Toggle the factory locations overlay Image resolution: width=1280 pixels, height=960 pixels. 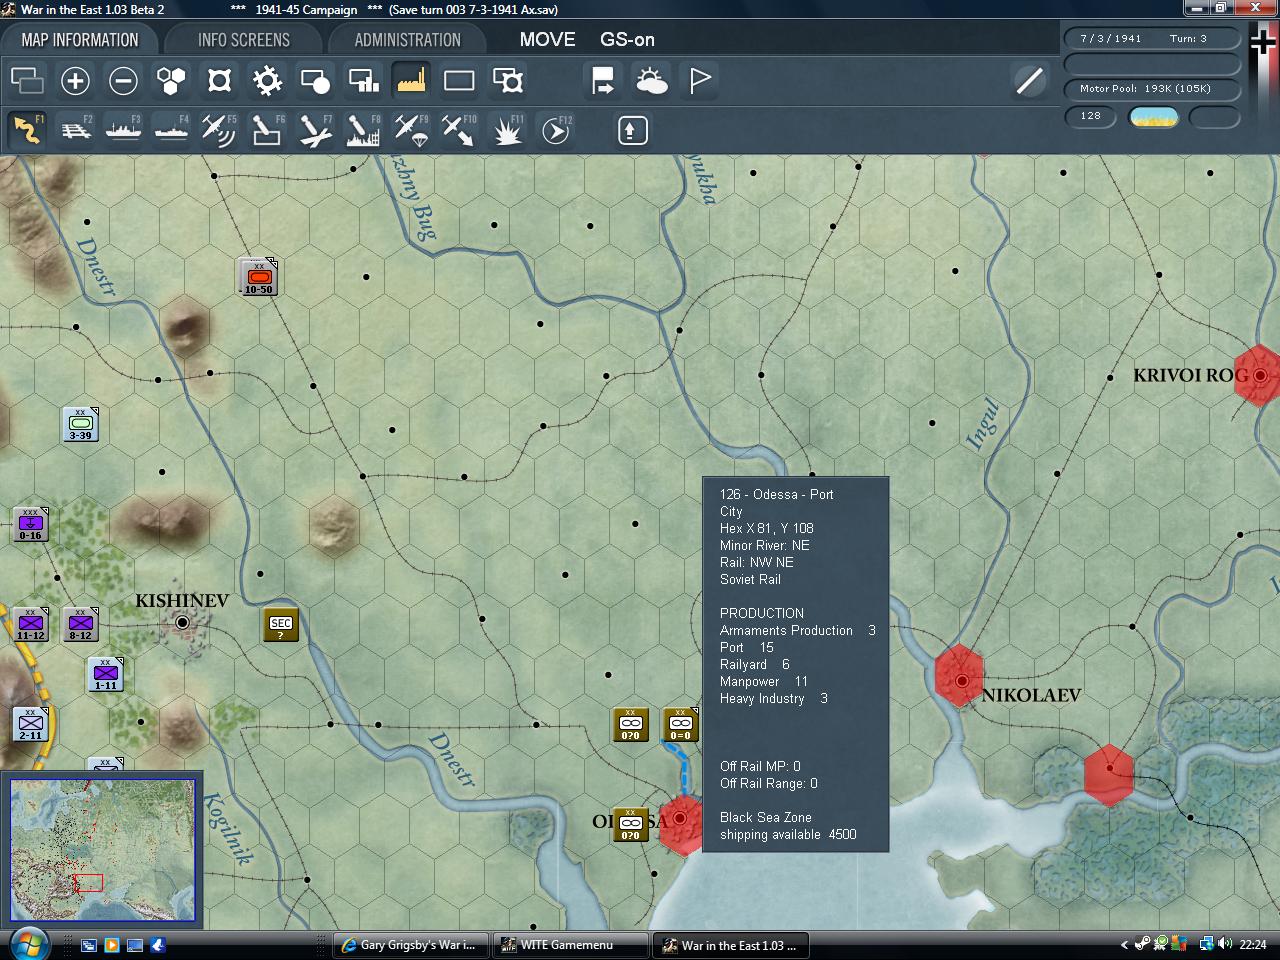click(411, 81)
